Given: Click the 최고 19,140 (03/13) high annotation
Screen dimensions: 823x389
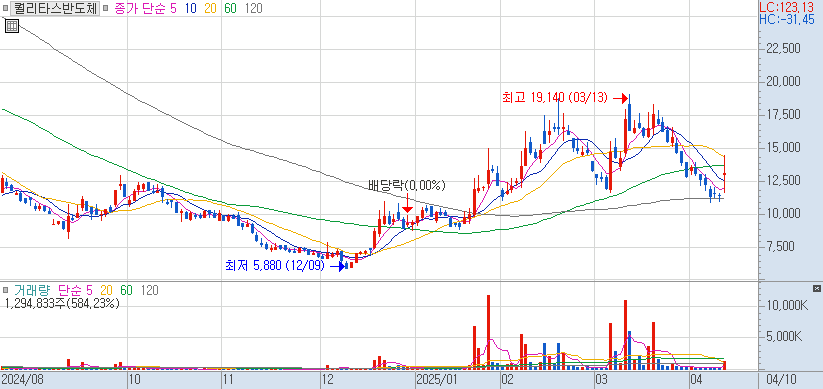Looking at the screenshot, I should [555, 97].
